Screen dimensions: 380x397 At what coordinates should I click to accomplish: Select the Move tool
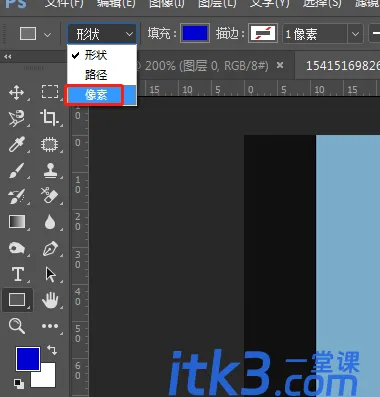[17, 92]
